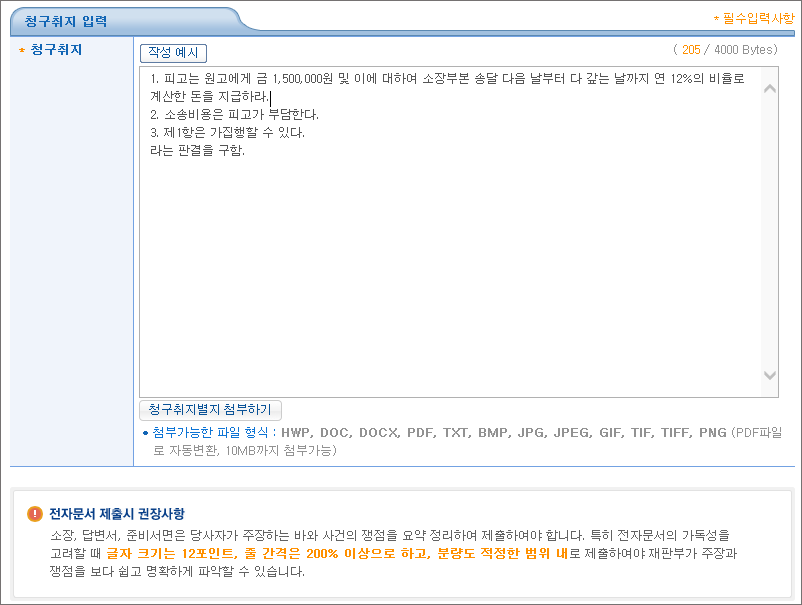This screenshot has height=605, width=802.
Task: Click the blue bullet before 첨부가능한 파일 형식
Action: pyautogui.click(x=141, y=428)
